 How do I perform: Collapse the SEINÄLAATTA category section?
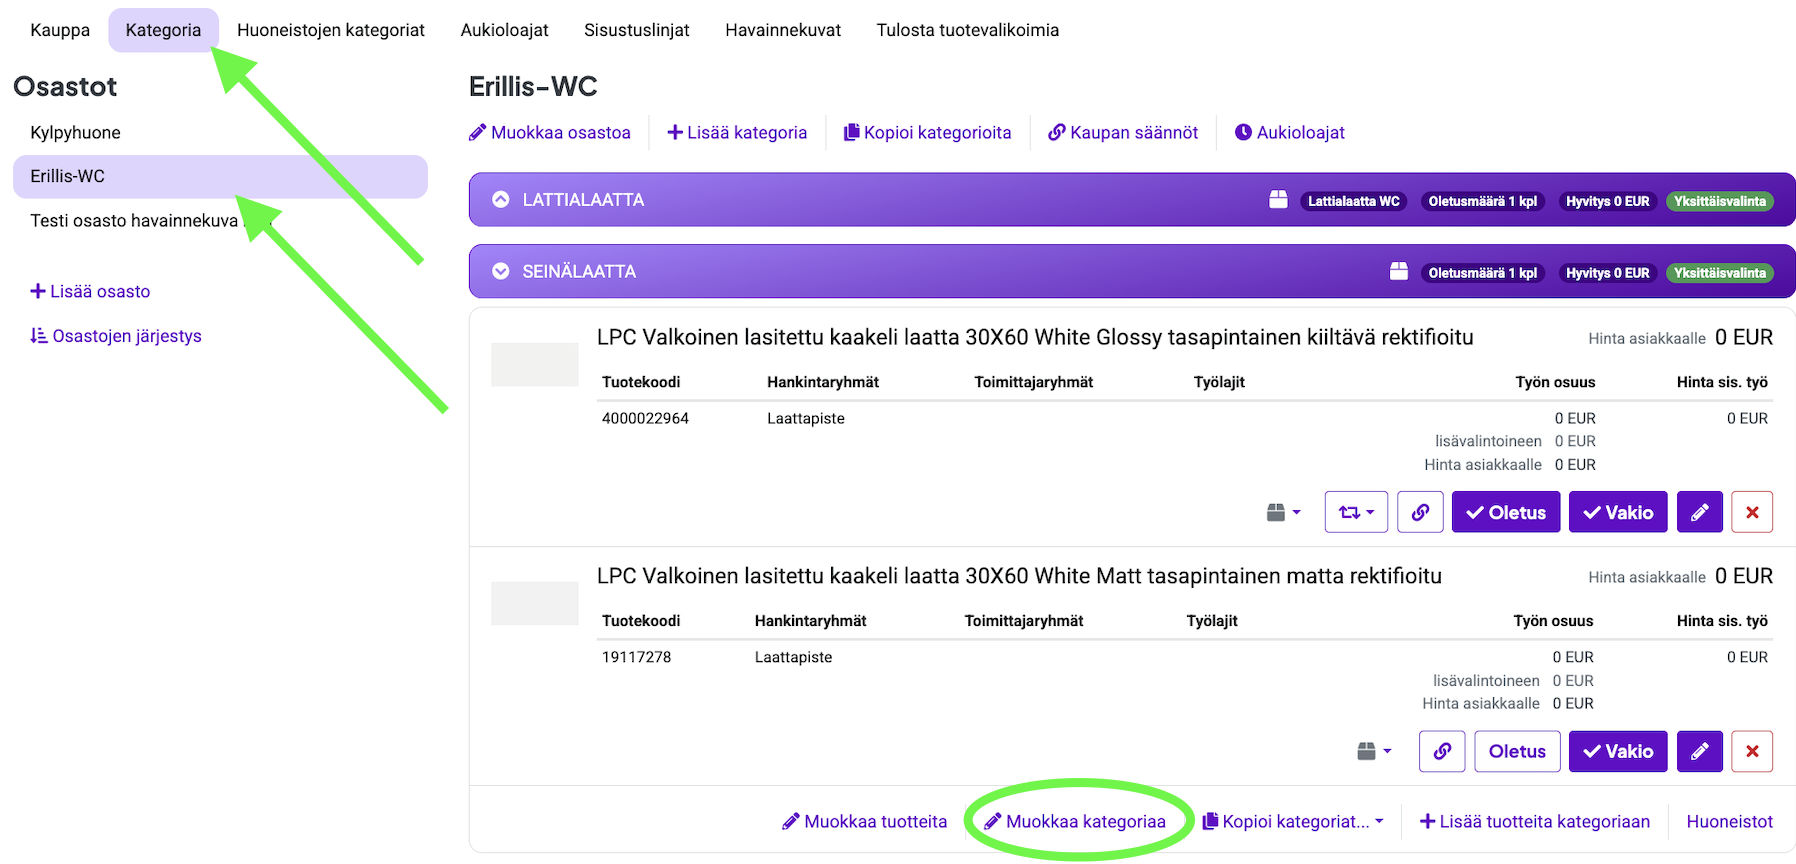pyautogui.click(x=501, y=272)
